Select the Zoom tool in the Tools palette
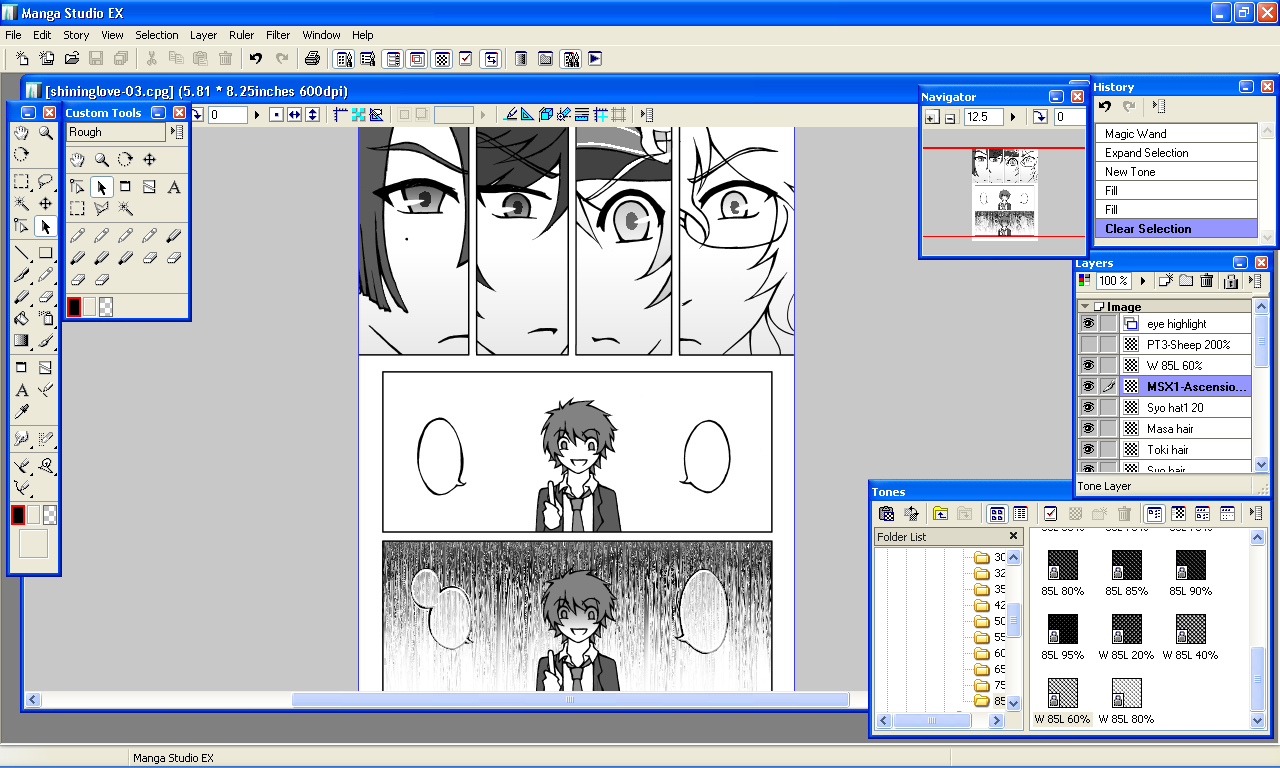The height and width of the screenshot is (768, 1280). pos(45,133)
